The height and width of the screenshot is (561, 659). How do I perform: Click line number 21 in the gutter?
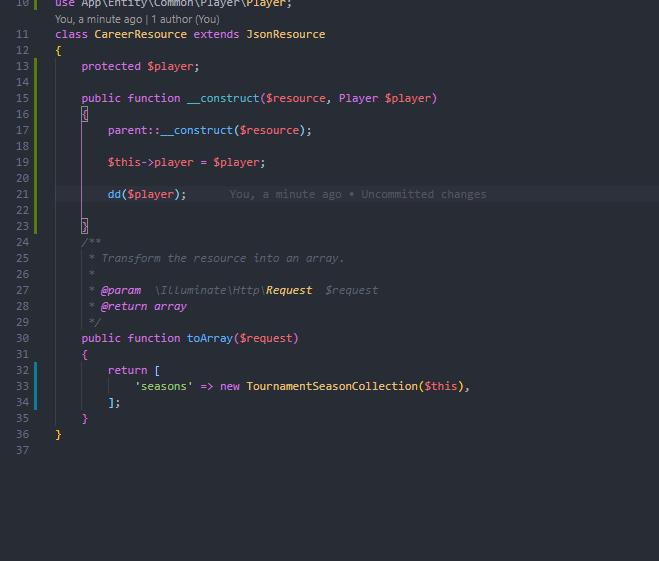click(x=22, y=194)
